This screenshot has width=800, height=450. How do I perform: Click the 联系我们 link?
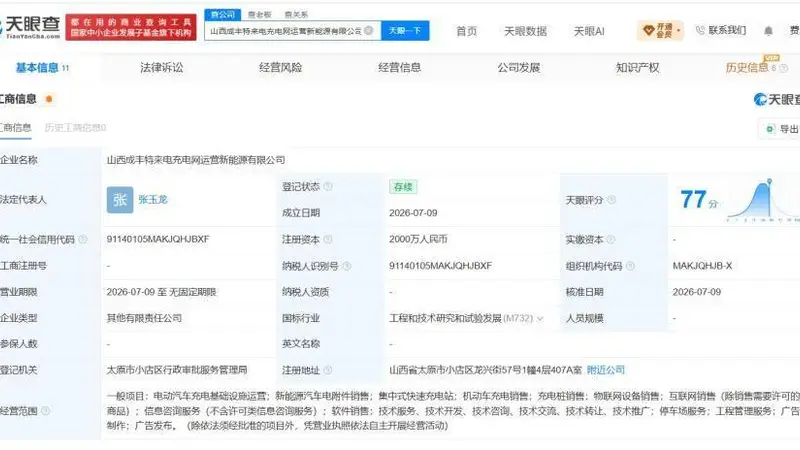pyautogui.click(x=727, y=31)
